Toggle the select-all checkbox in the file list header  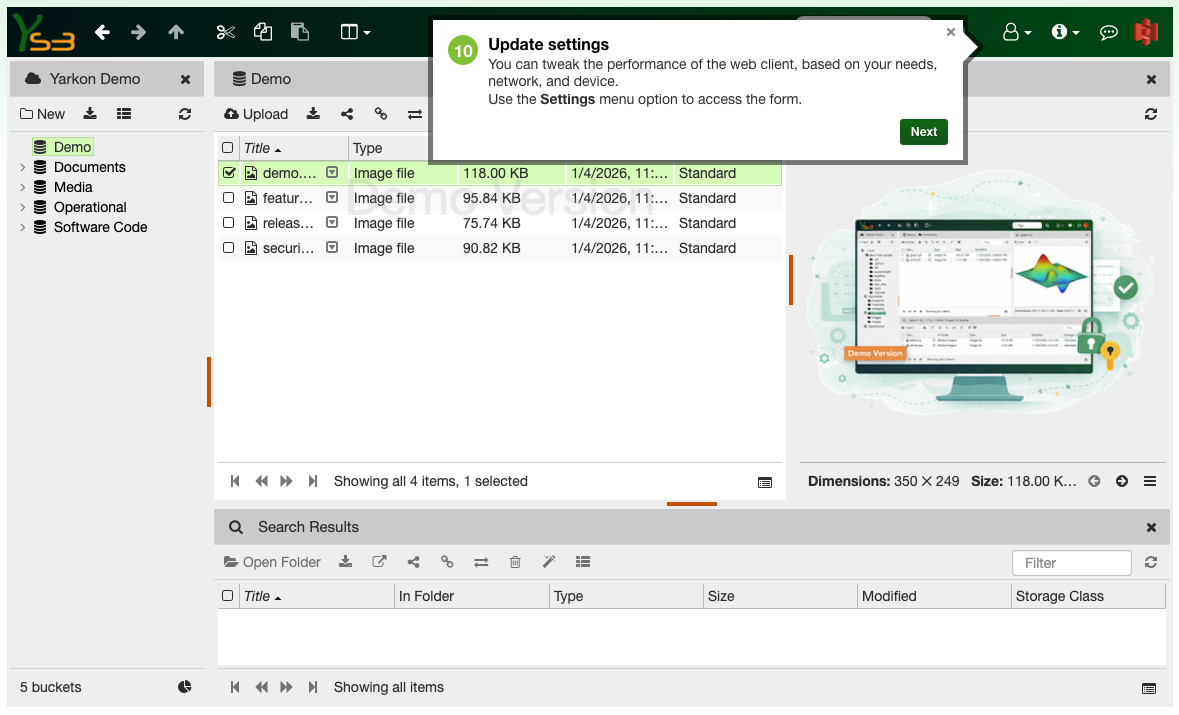coord(228,147)
